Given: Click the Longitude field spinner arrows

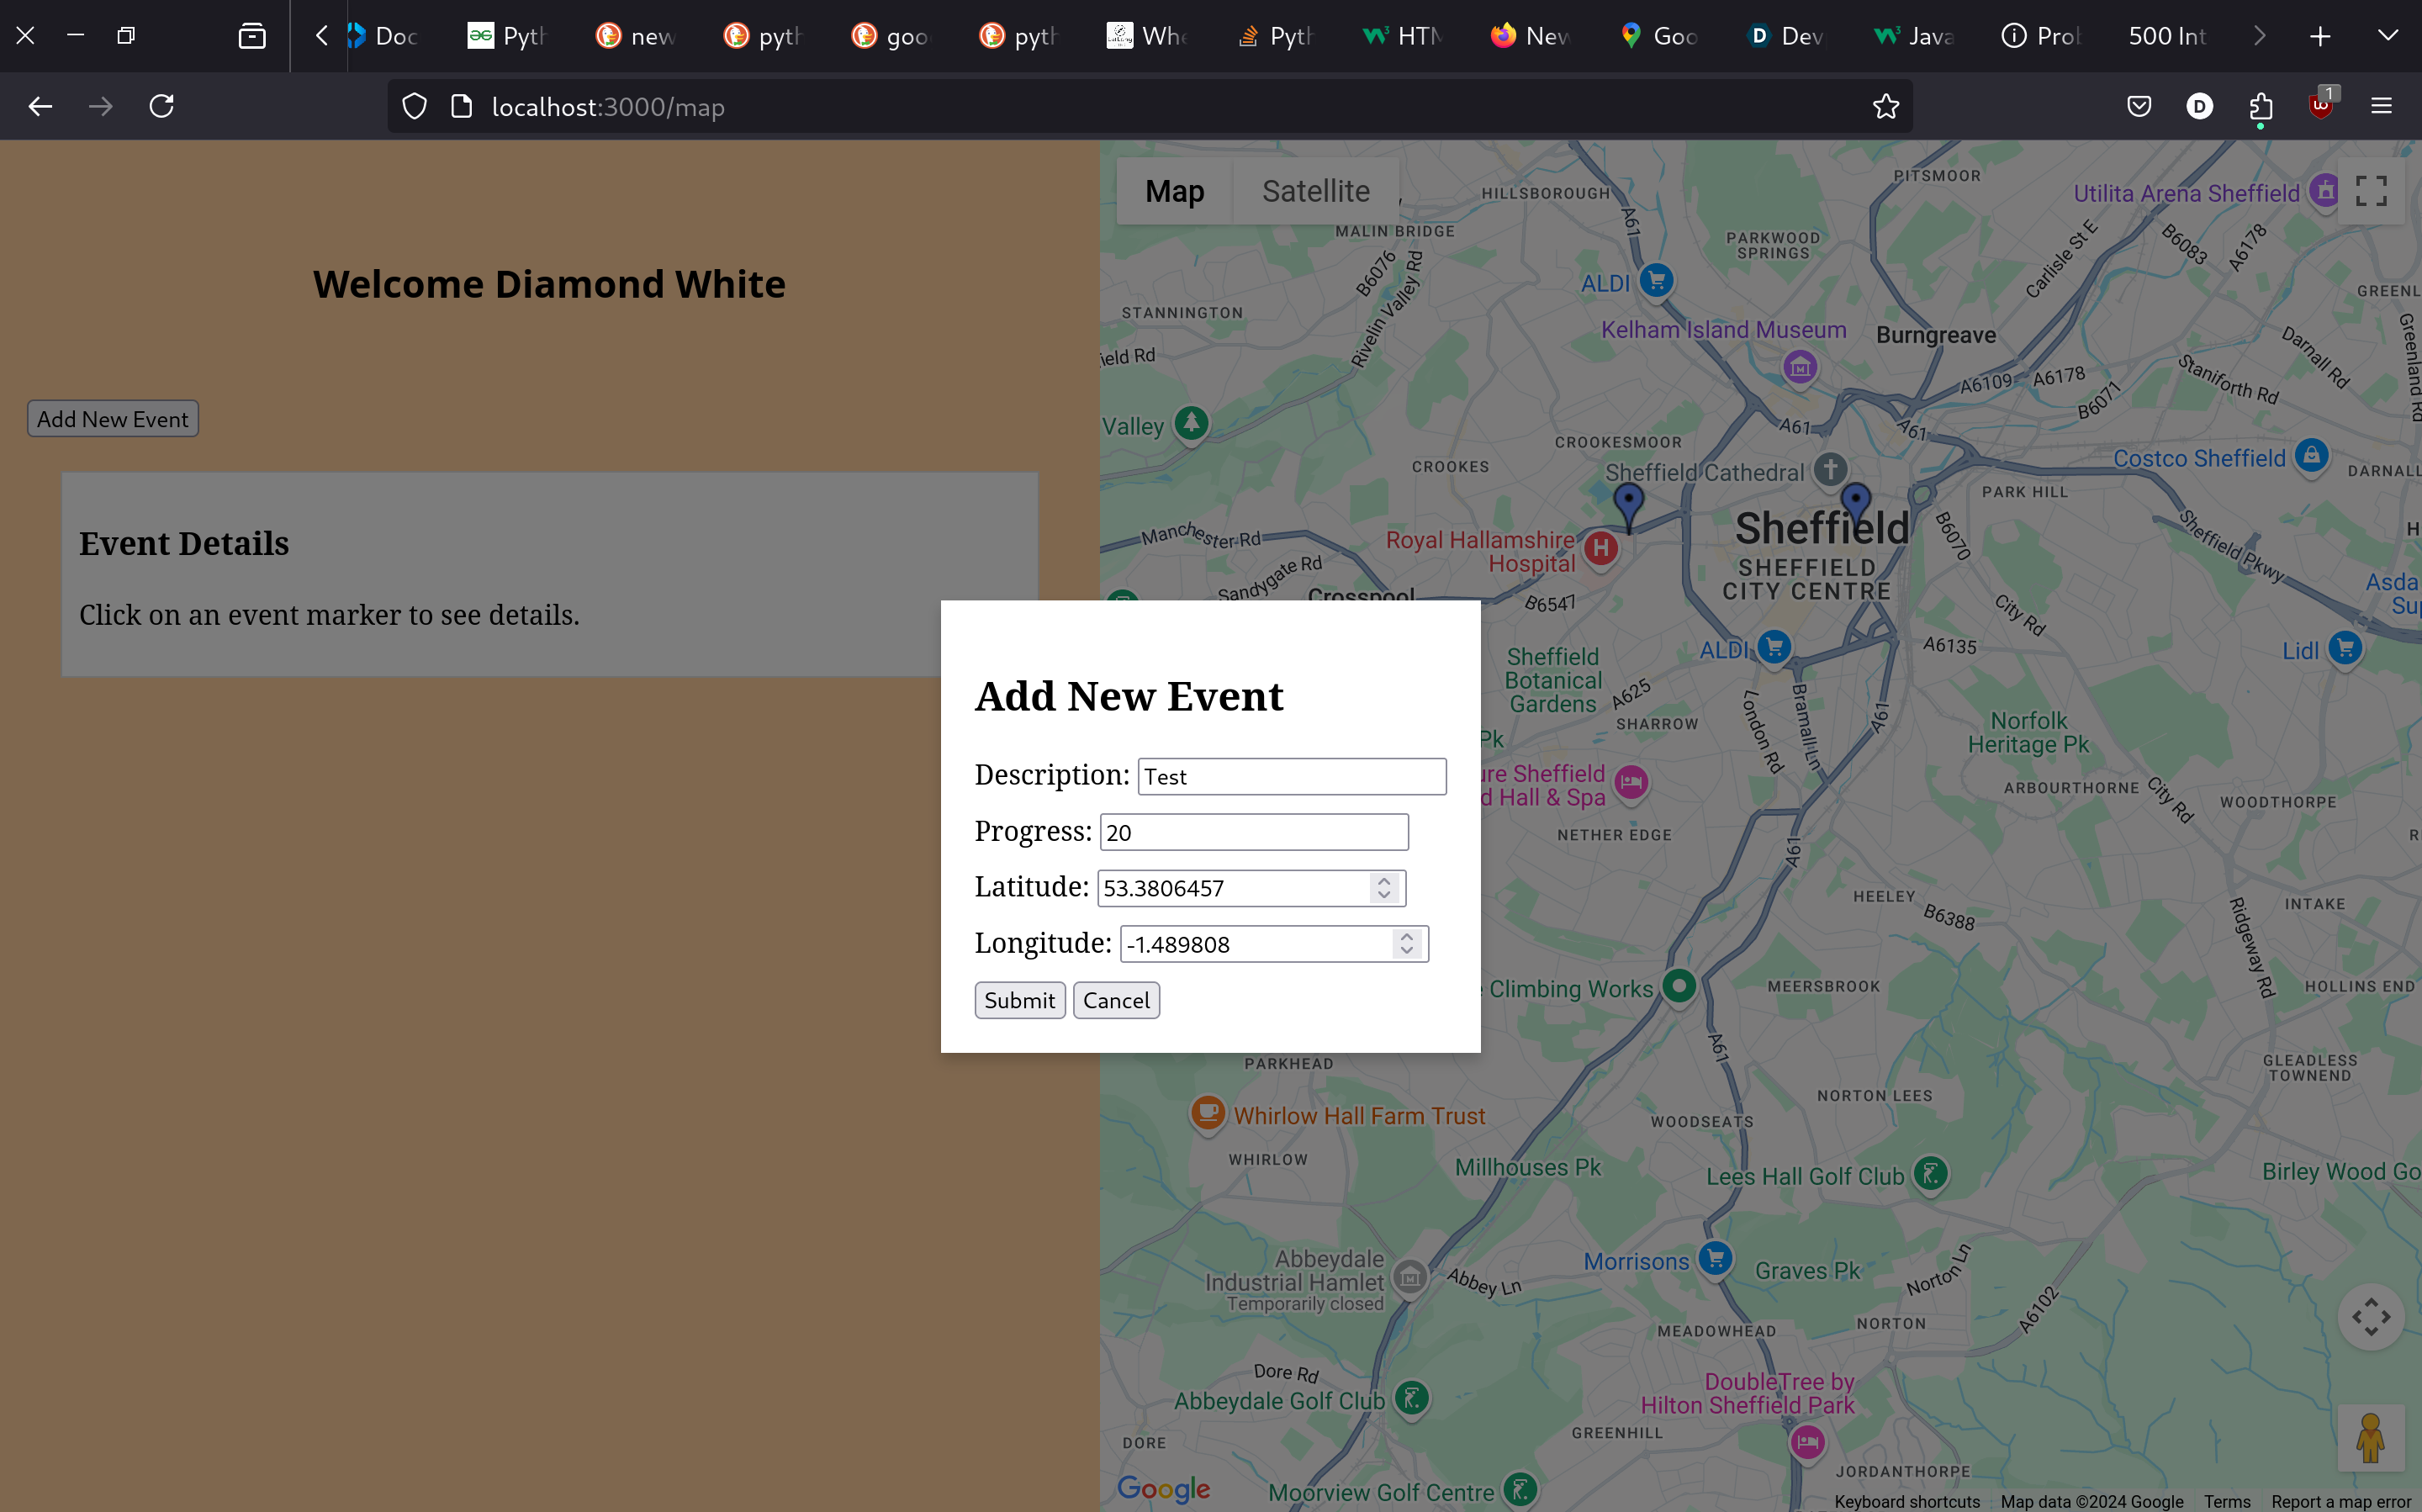Looking at the screenshot, I should pos(1406,944).
